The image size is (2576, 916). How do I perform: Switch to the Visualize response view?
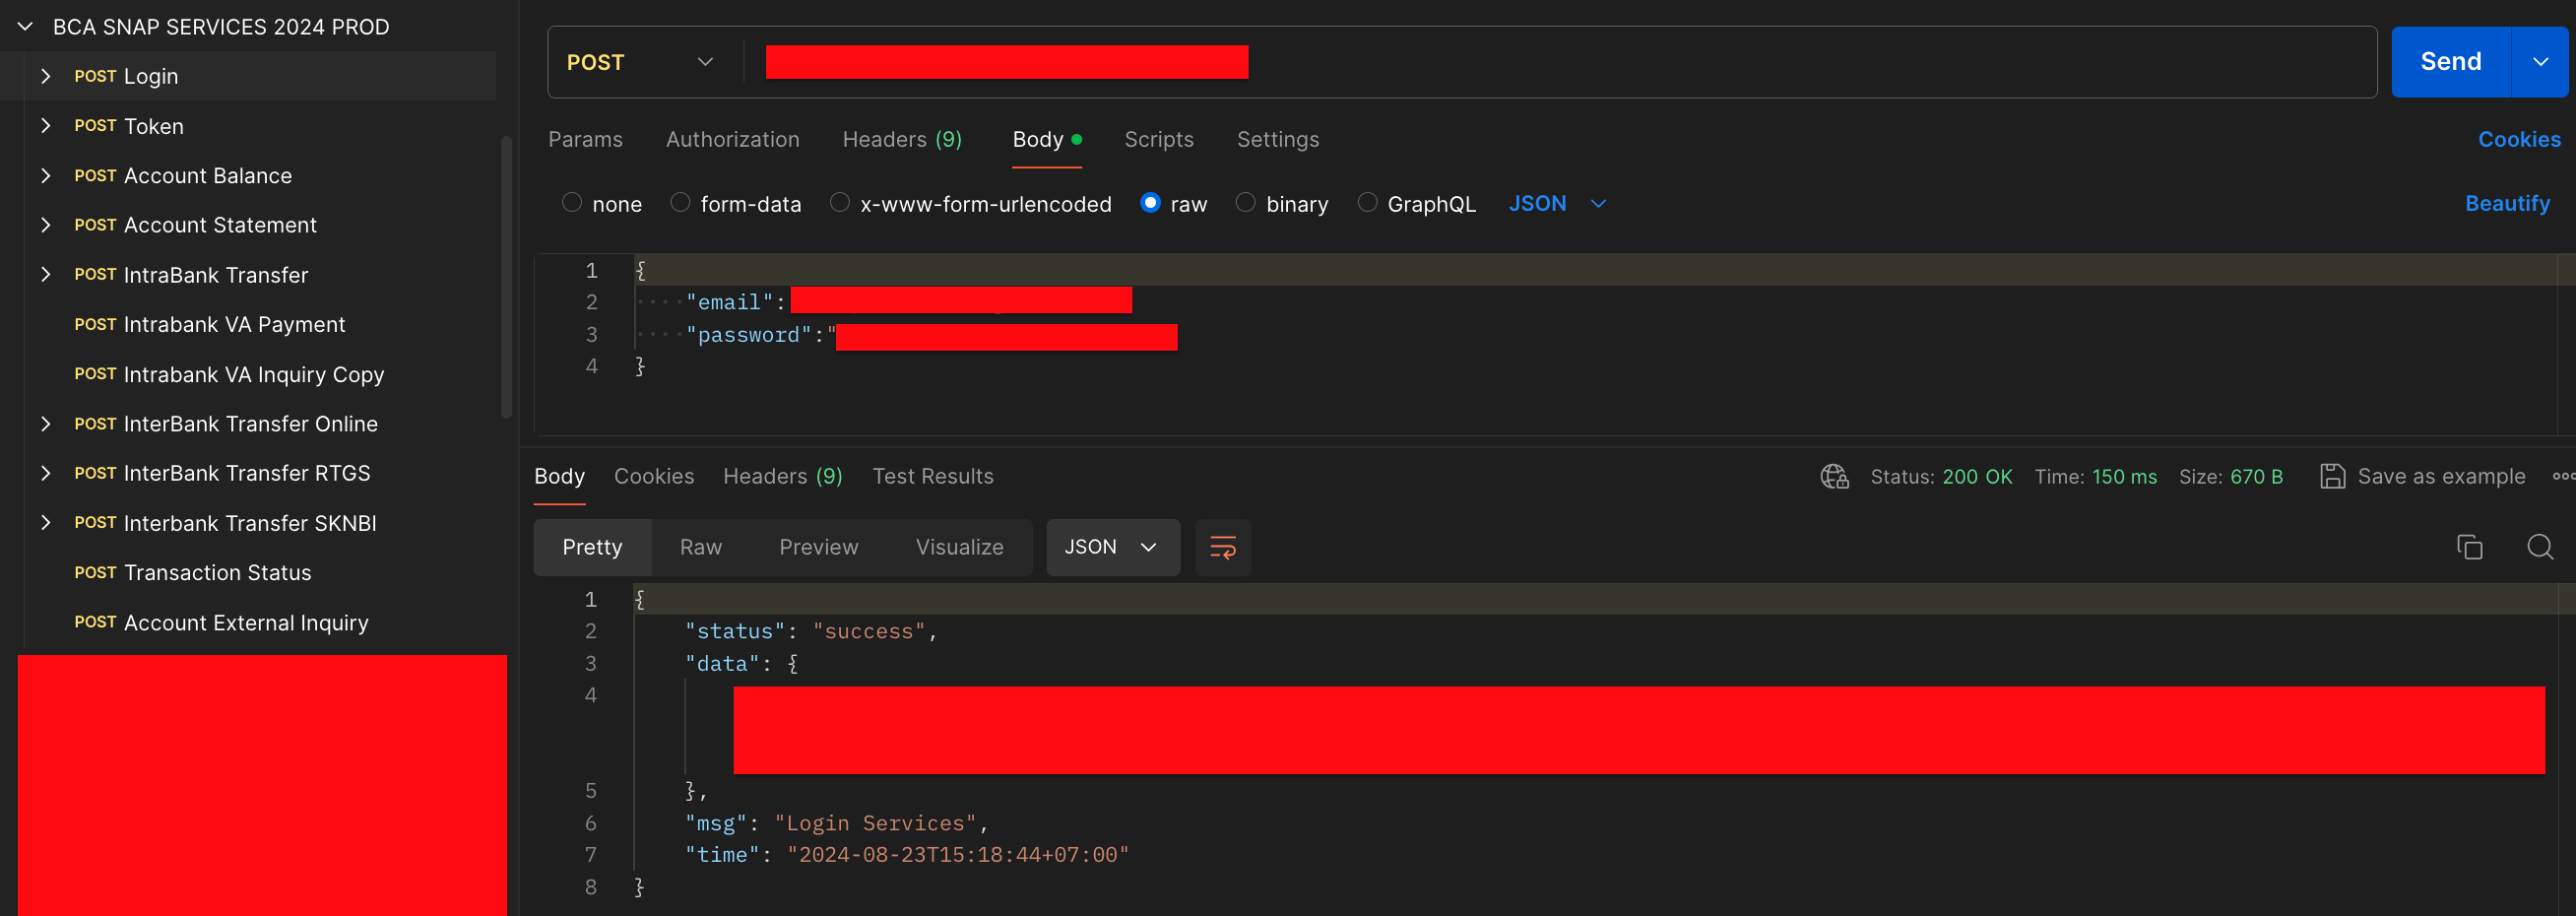pyautogui.click(x=959, y=547)
